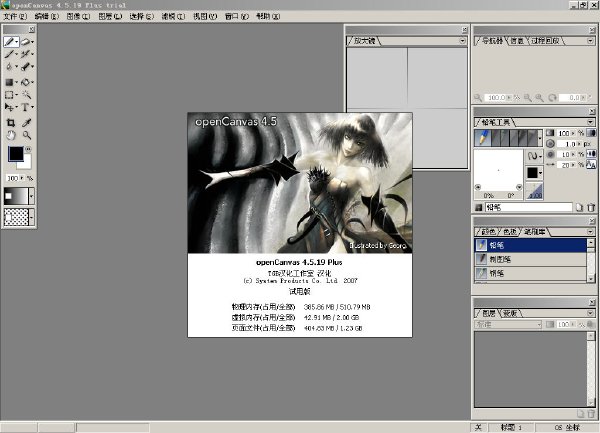
Task: Swap foreground and background colors
Action: tap(28, 149)
